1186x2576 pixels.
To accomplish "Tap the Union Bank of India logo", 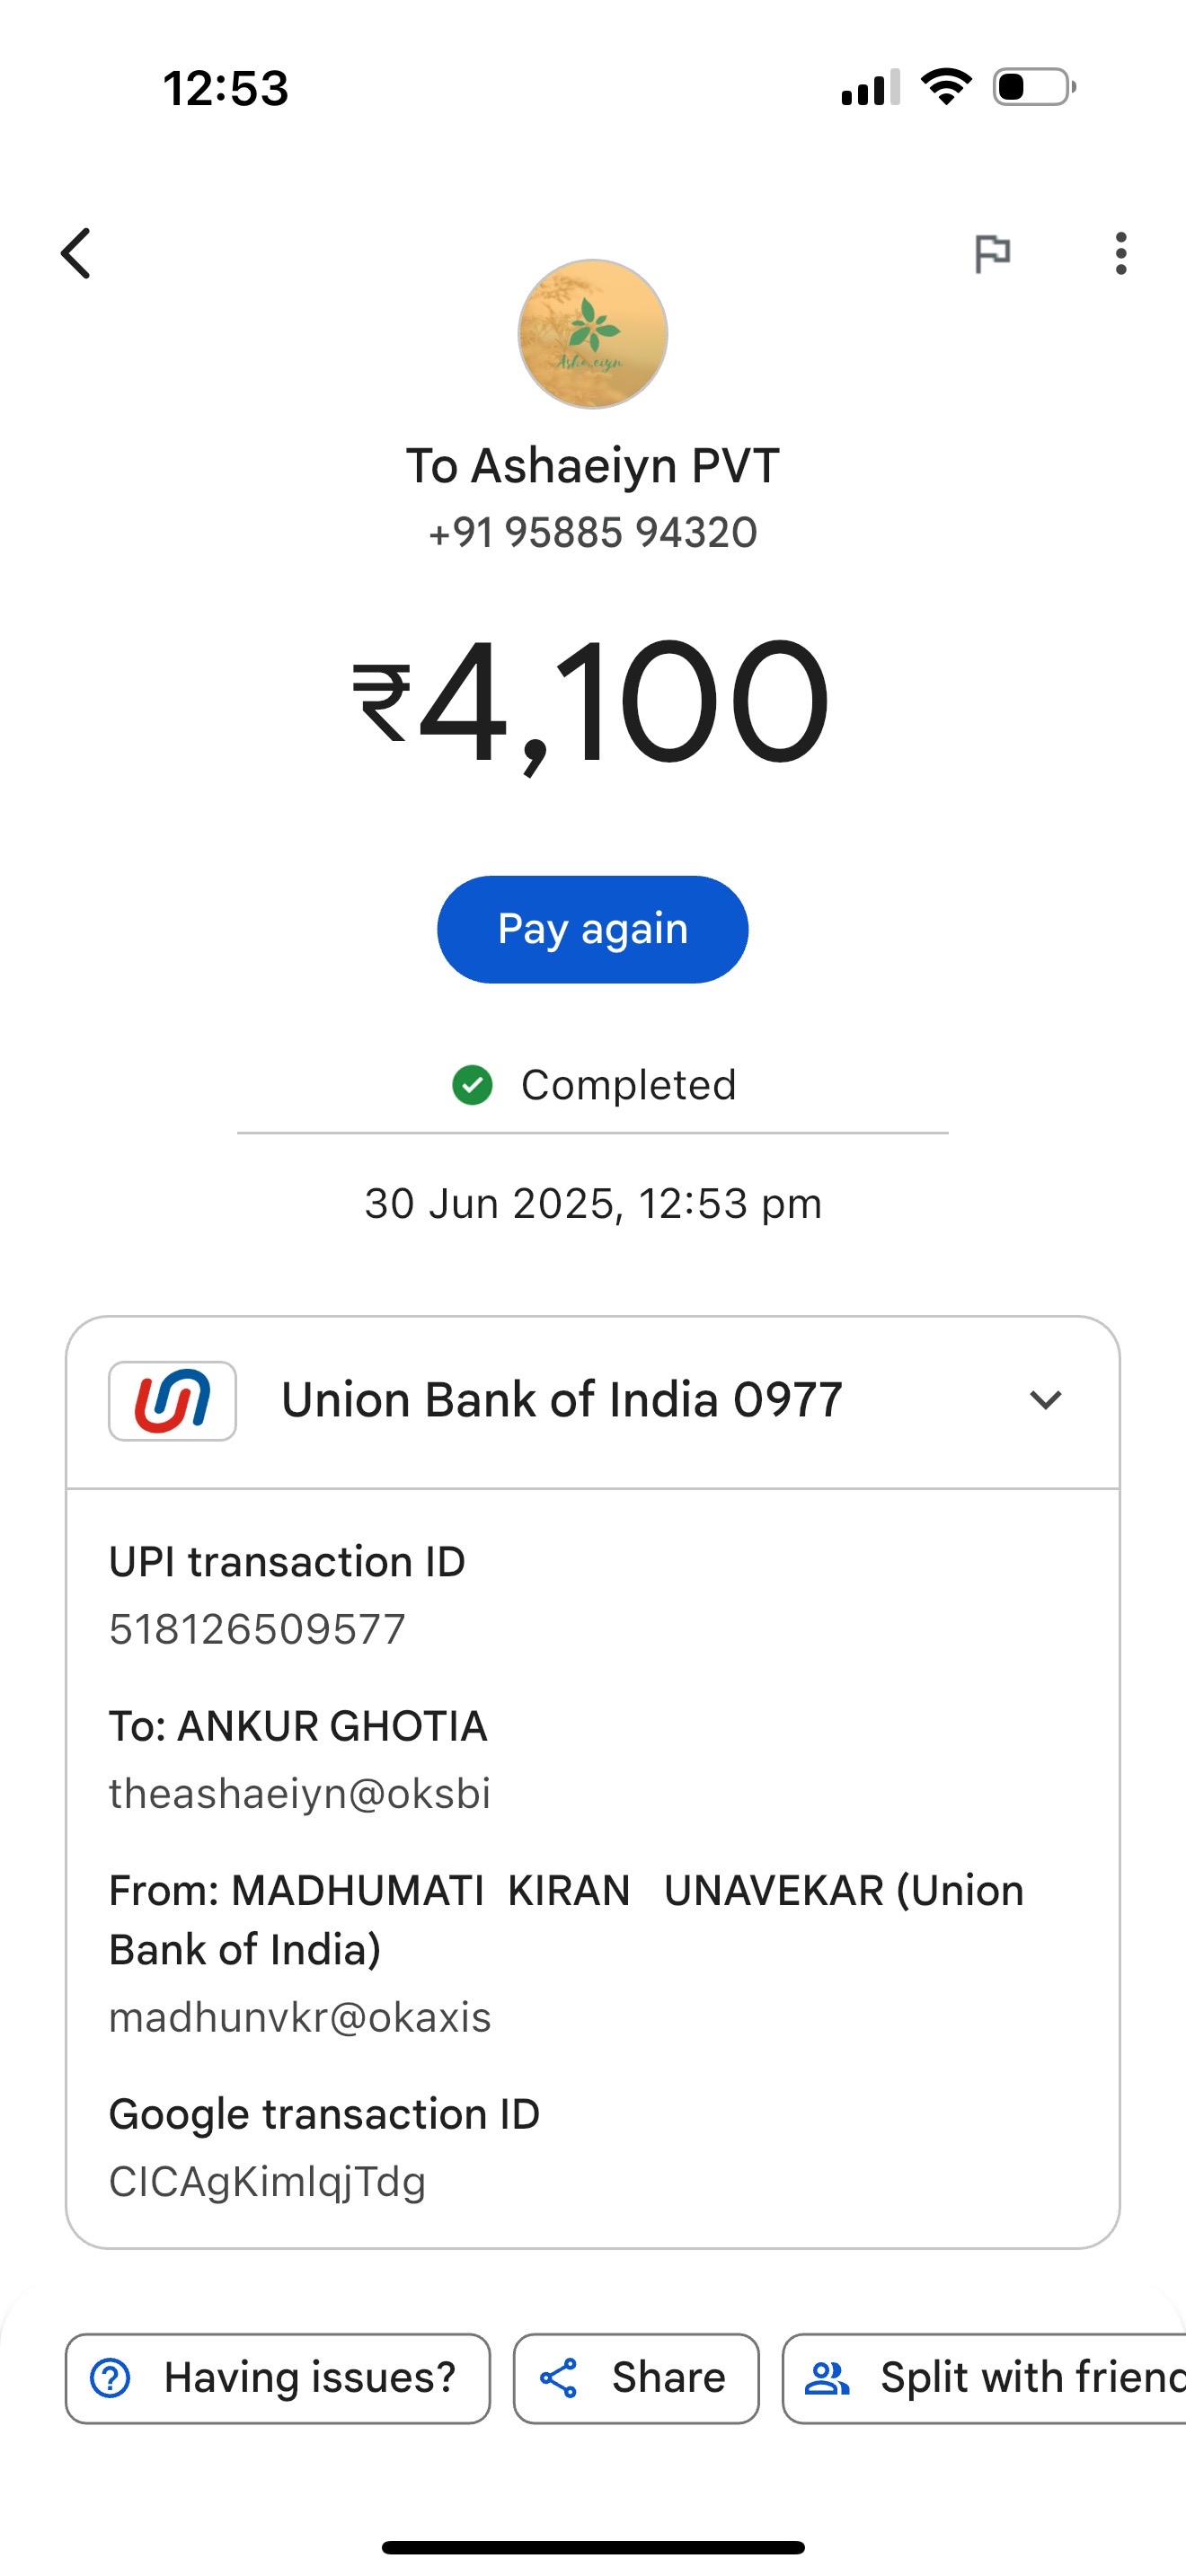I will [x=172, y=1401].
